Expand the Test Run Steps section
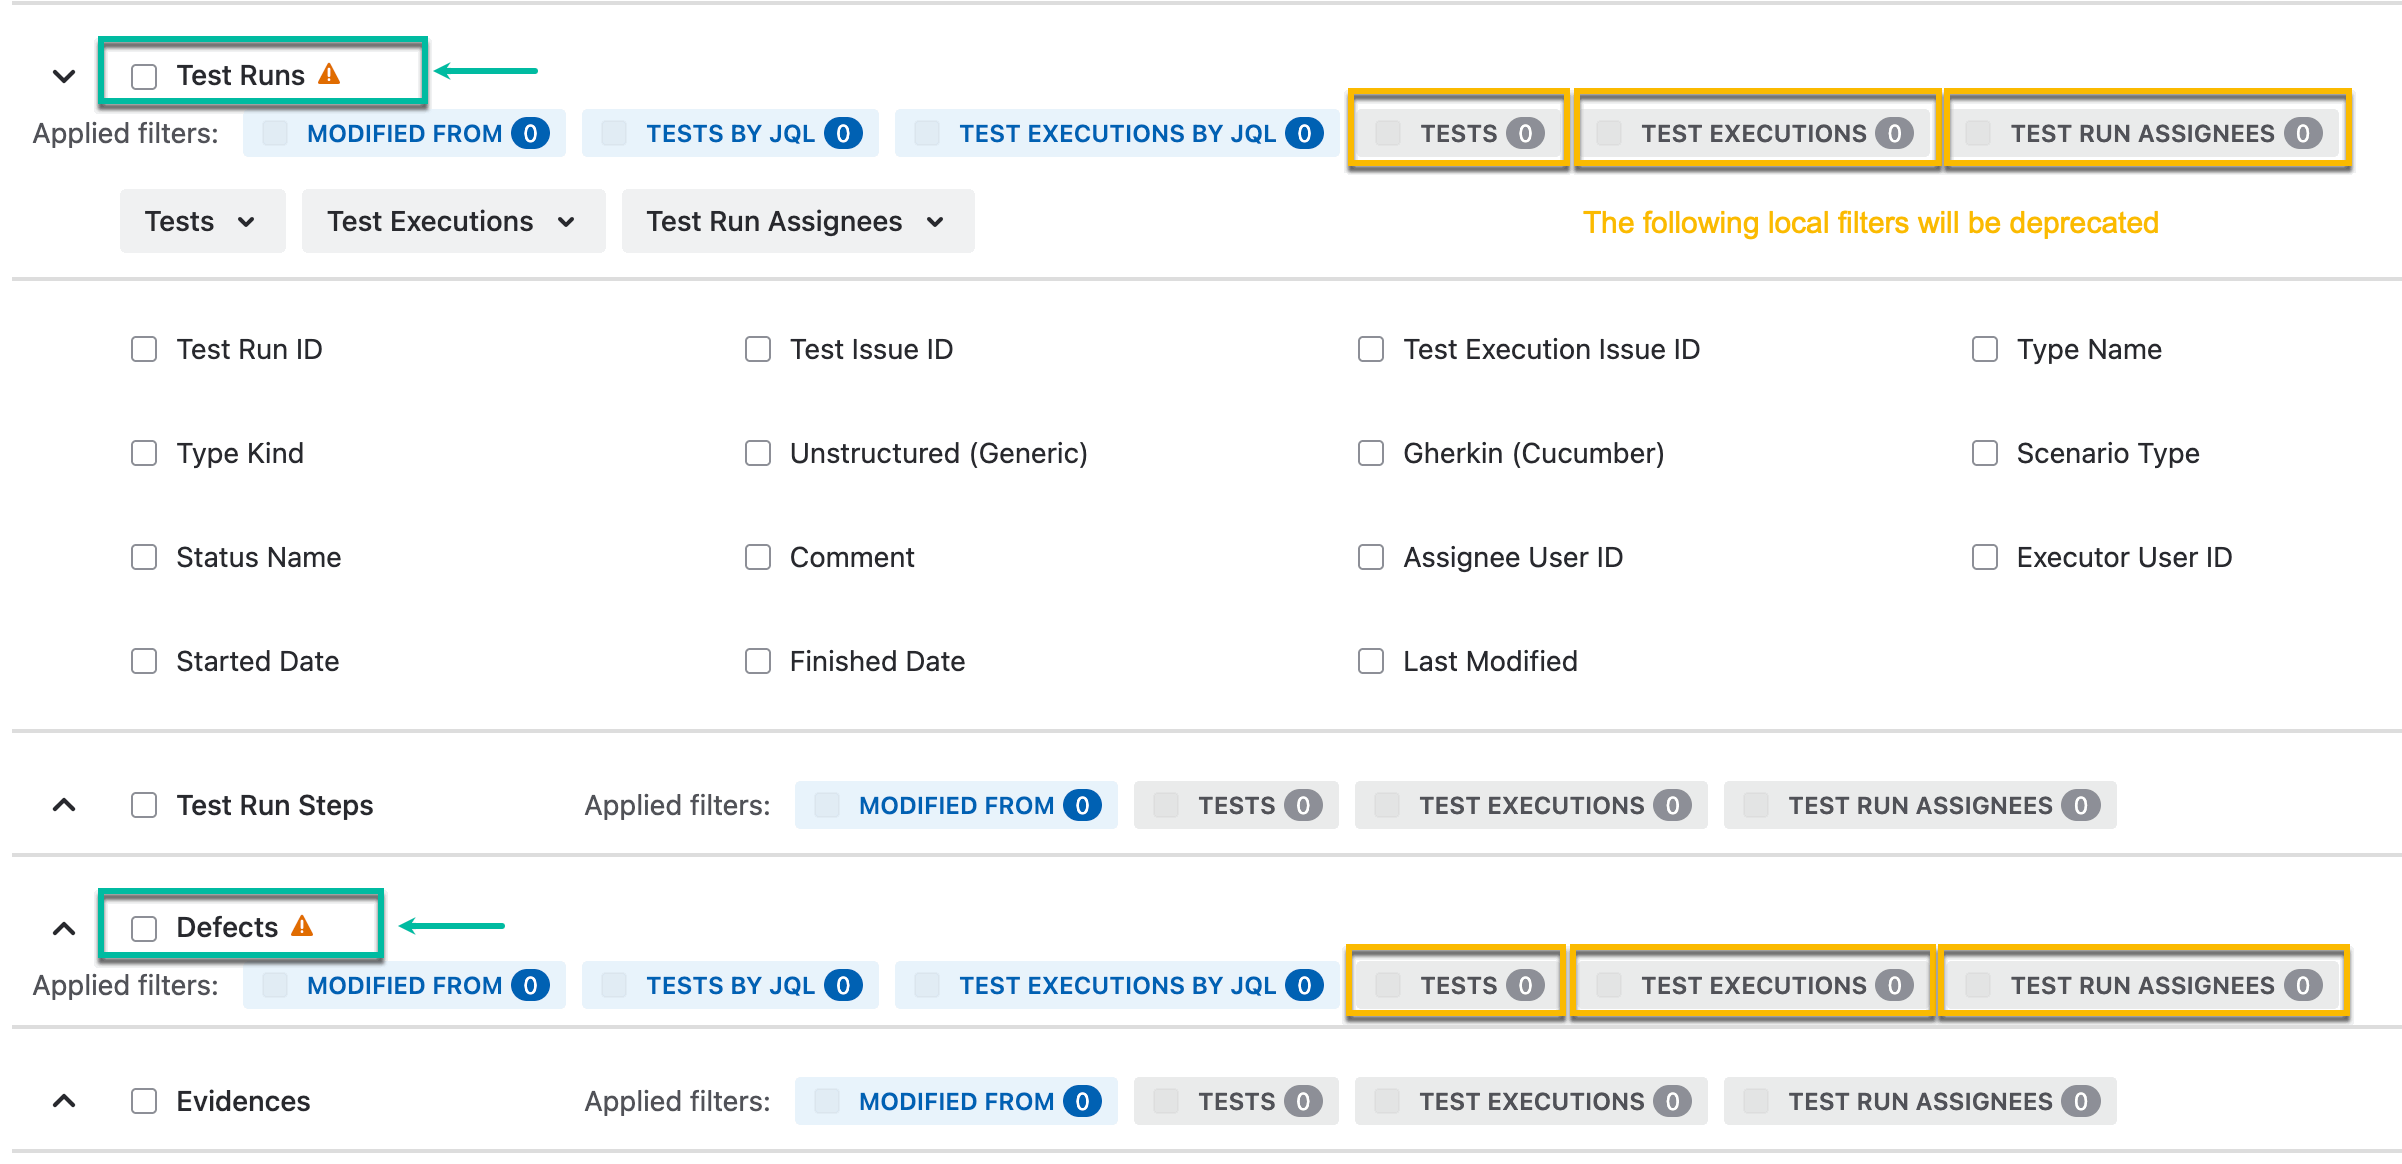This screenshot has width=2402, height=1164. coord(64,805)
